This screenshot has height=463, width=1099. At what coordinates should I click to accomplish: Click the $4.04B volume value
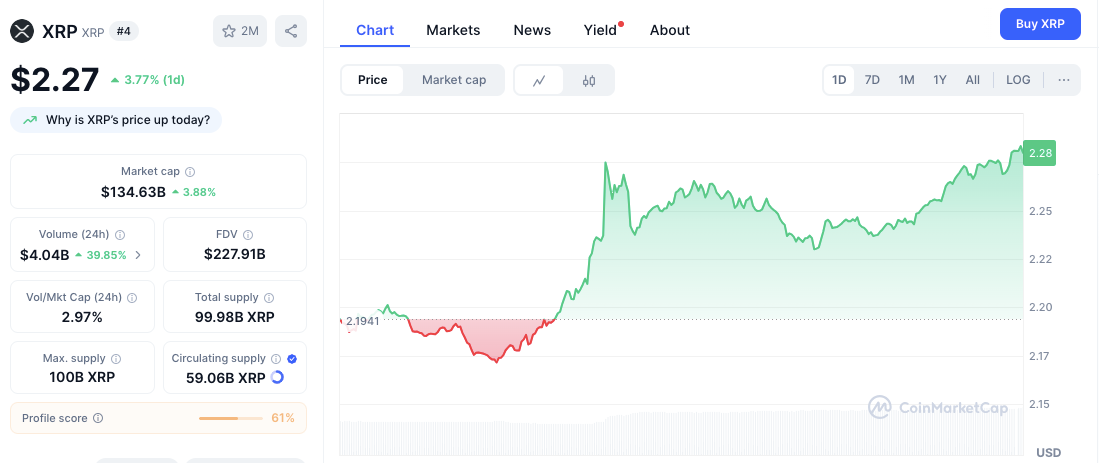[x=45, y=255]
